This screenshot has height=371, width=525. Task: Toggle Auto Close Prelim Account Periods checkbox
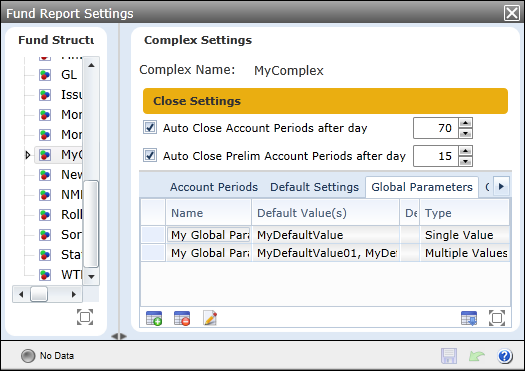[x=150, y=156]
